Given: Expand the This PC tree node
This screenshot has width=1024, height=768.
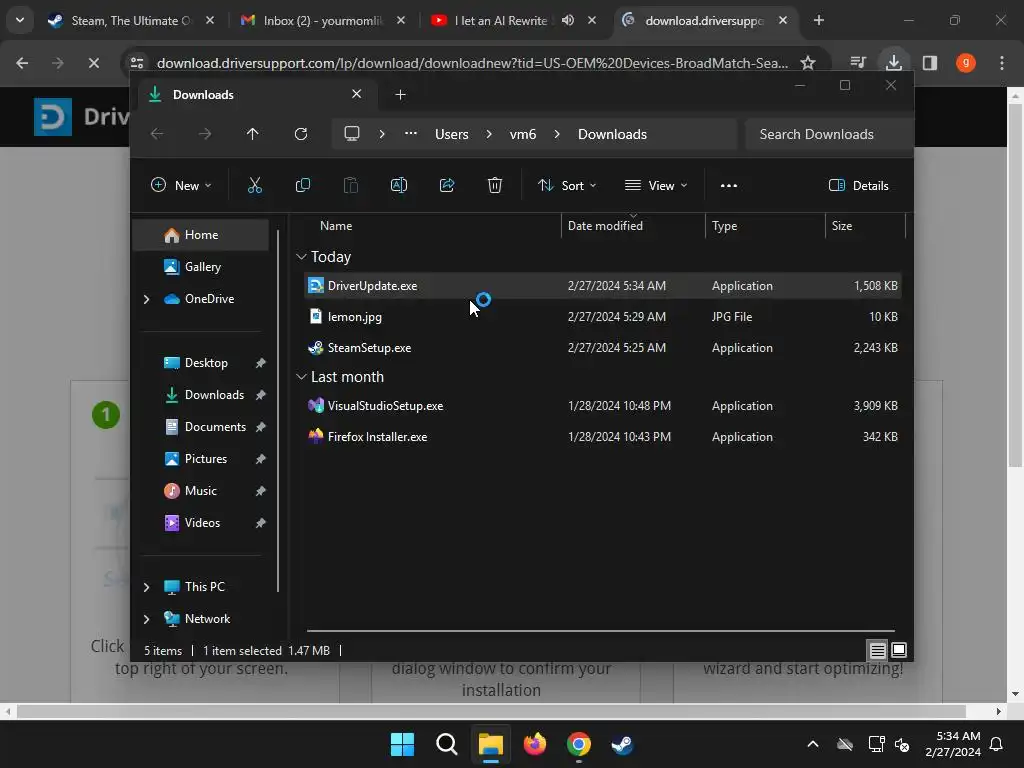Looking at the screenshot, I should coord(146,587).
